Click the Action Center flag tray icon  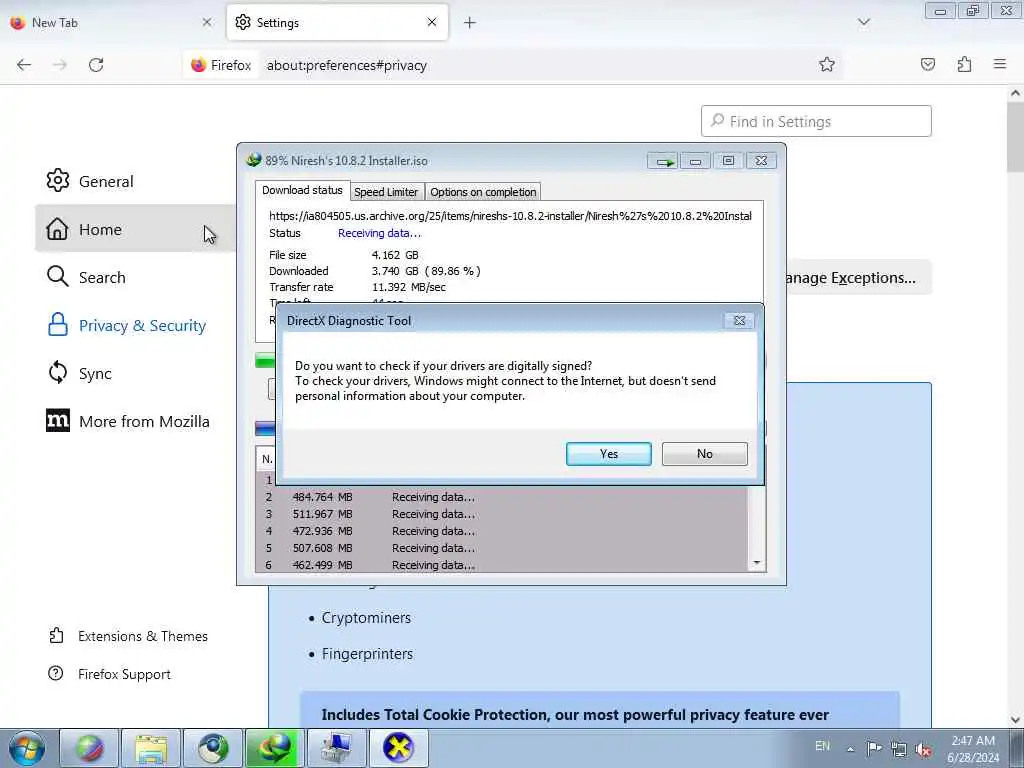pyautogui.click(x=874, y=748)
